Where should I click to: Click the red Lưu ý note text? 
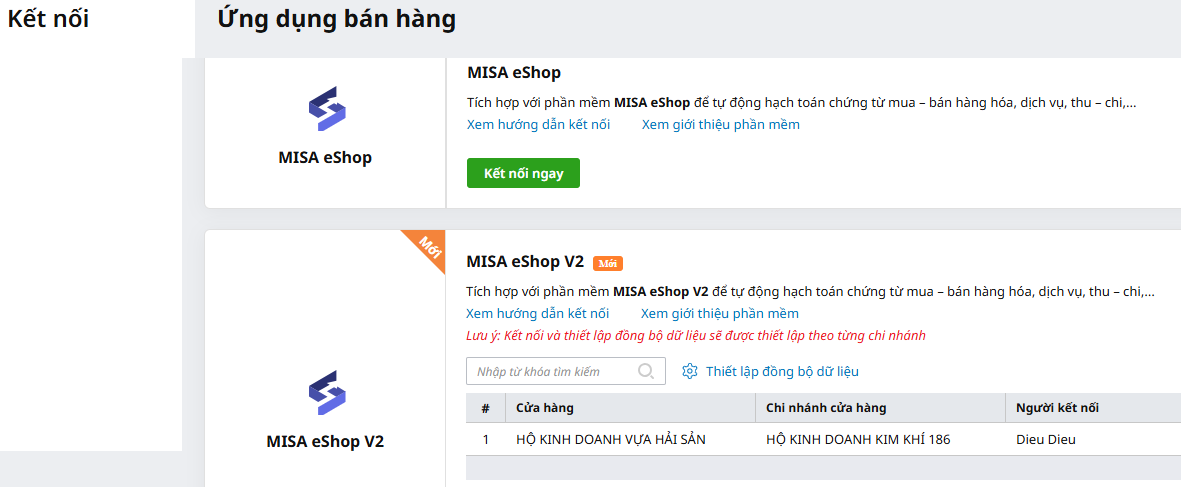click(x=696, y=336)
